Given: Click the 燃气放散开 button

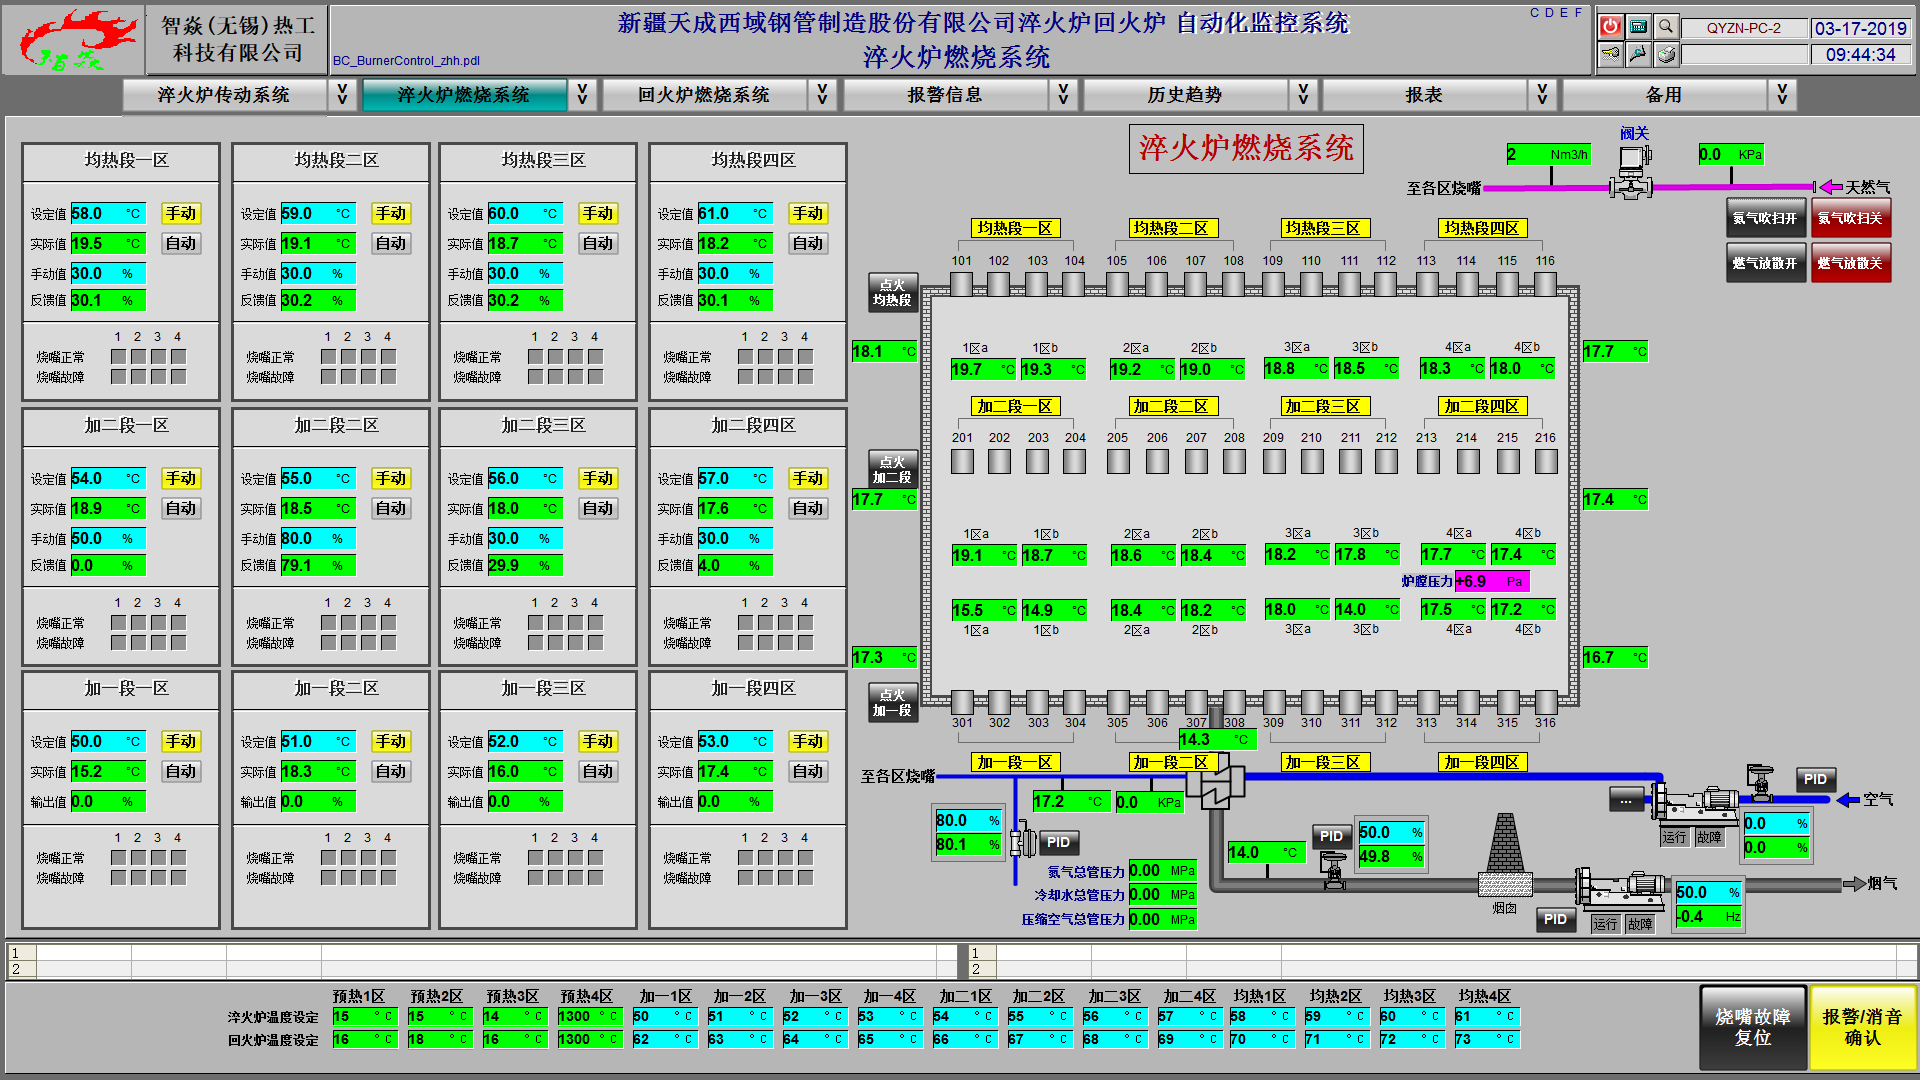Looking at the screenshot, I should (1765, 263).
